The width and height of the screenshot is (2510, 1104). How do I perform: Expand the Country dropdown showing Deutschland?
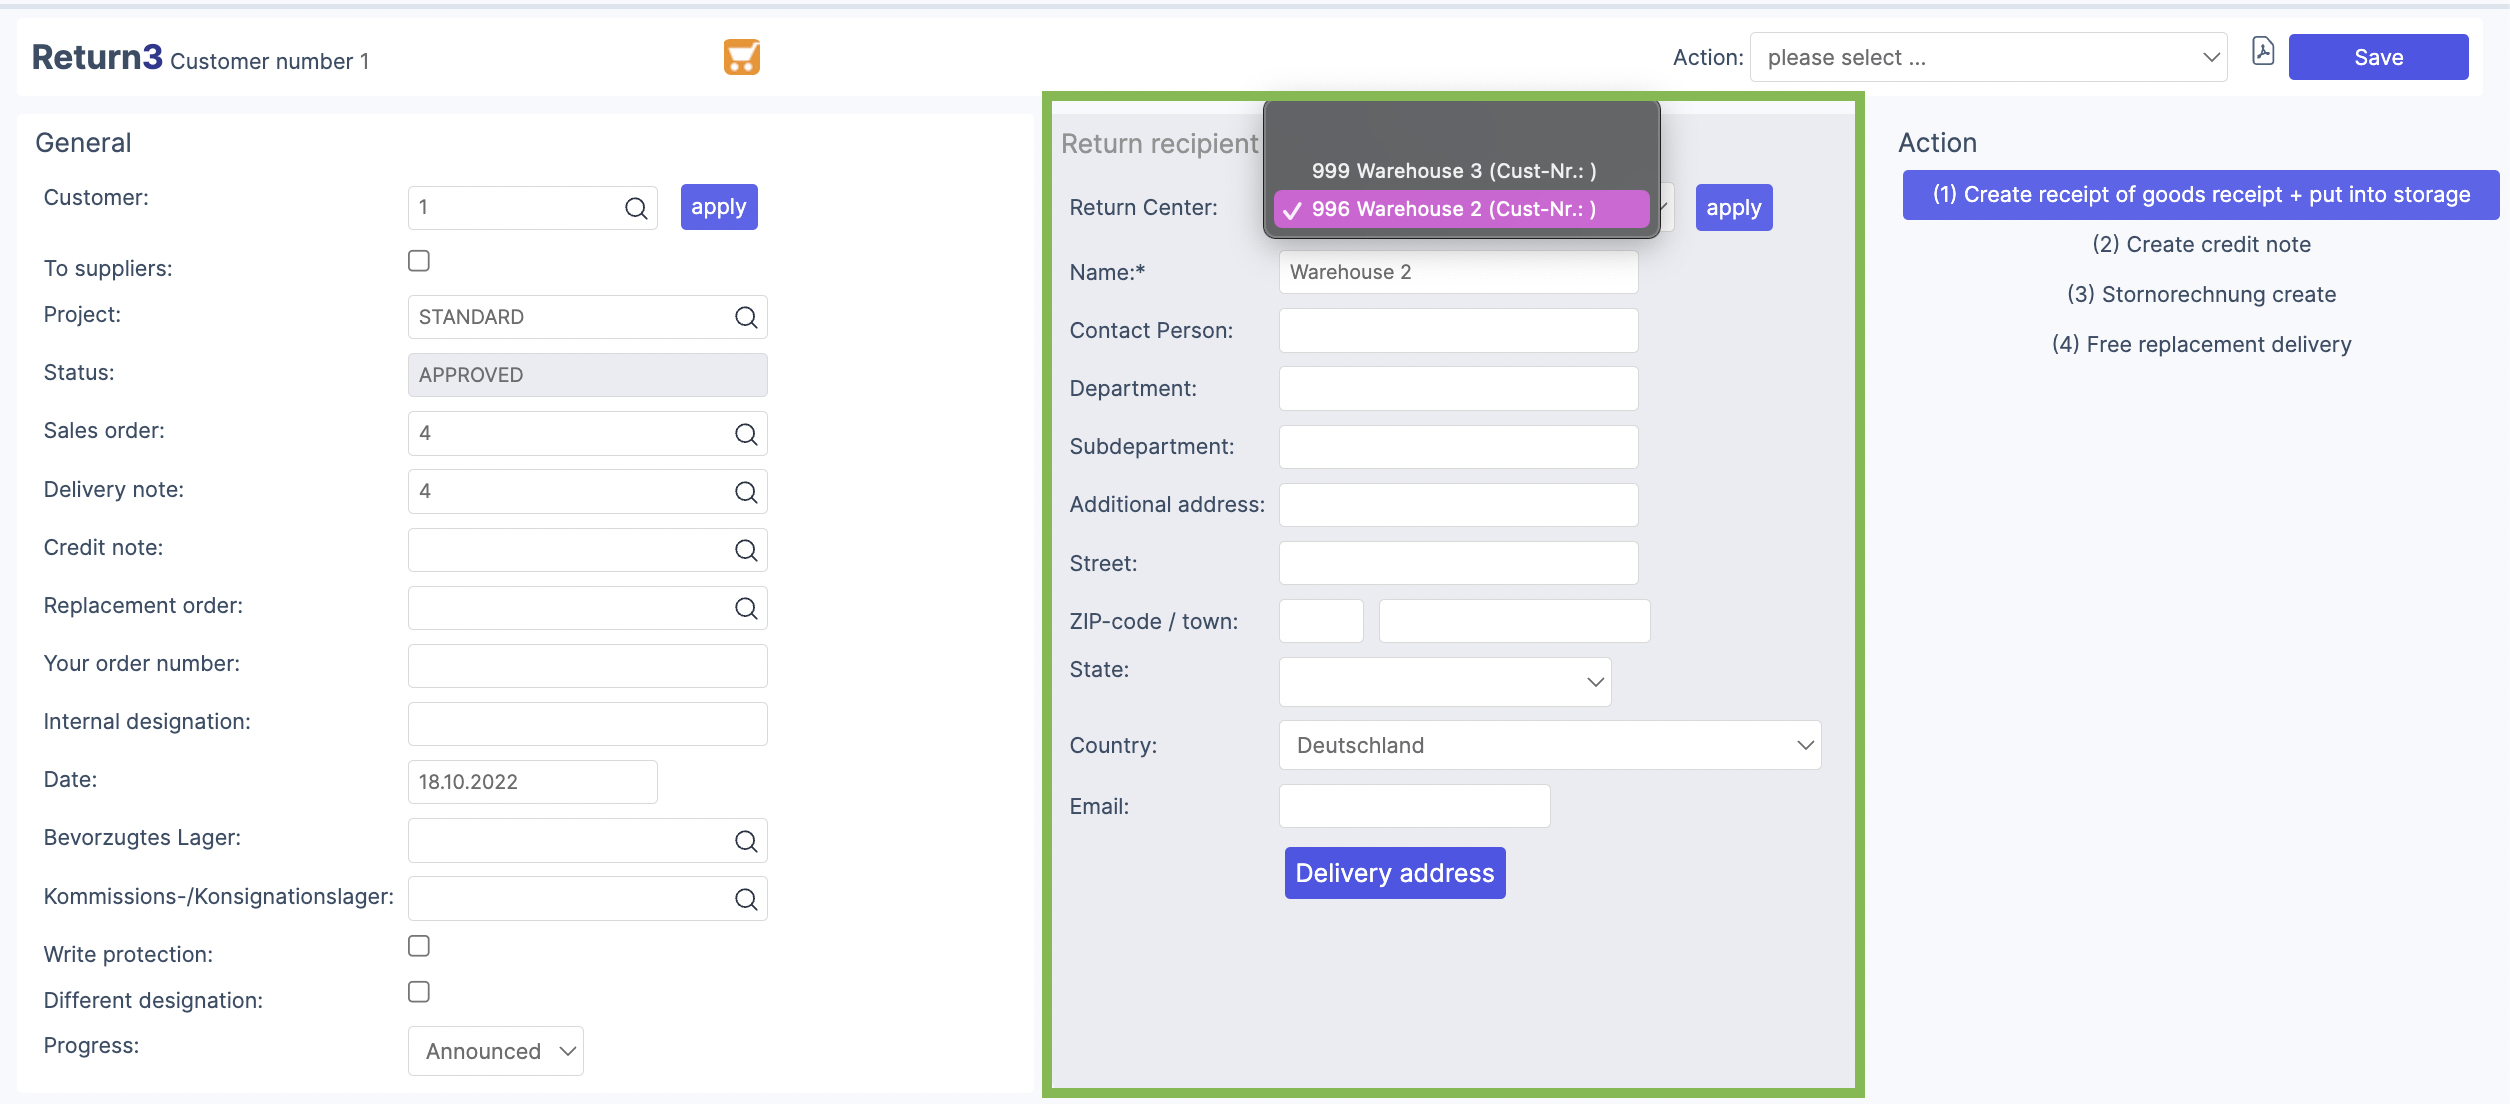pos(1549,745)
